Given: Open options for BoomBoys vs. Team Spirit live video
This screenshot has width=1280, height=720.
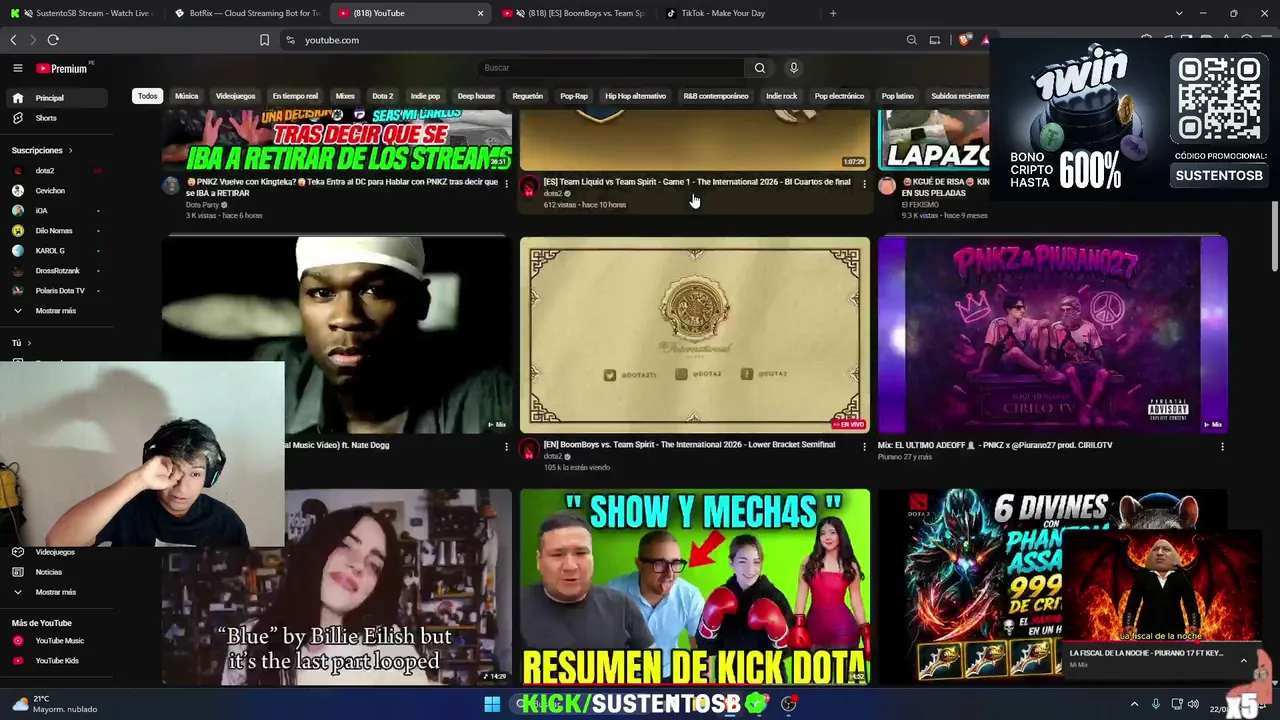Looking at the screenshot, I should [864, 447].
